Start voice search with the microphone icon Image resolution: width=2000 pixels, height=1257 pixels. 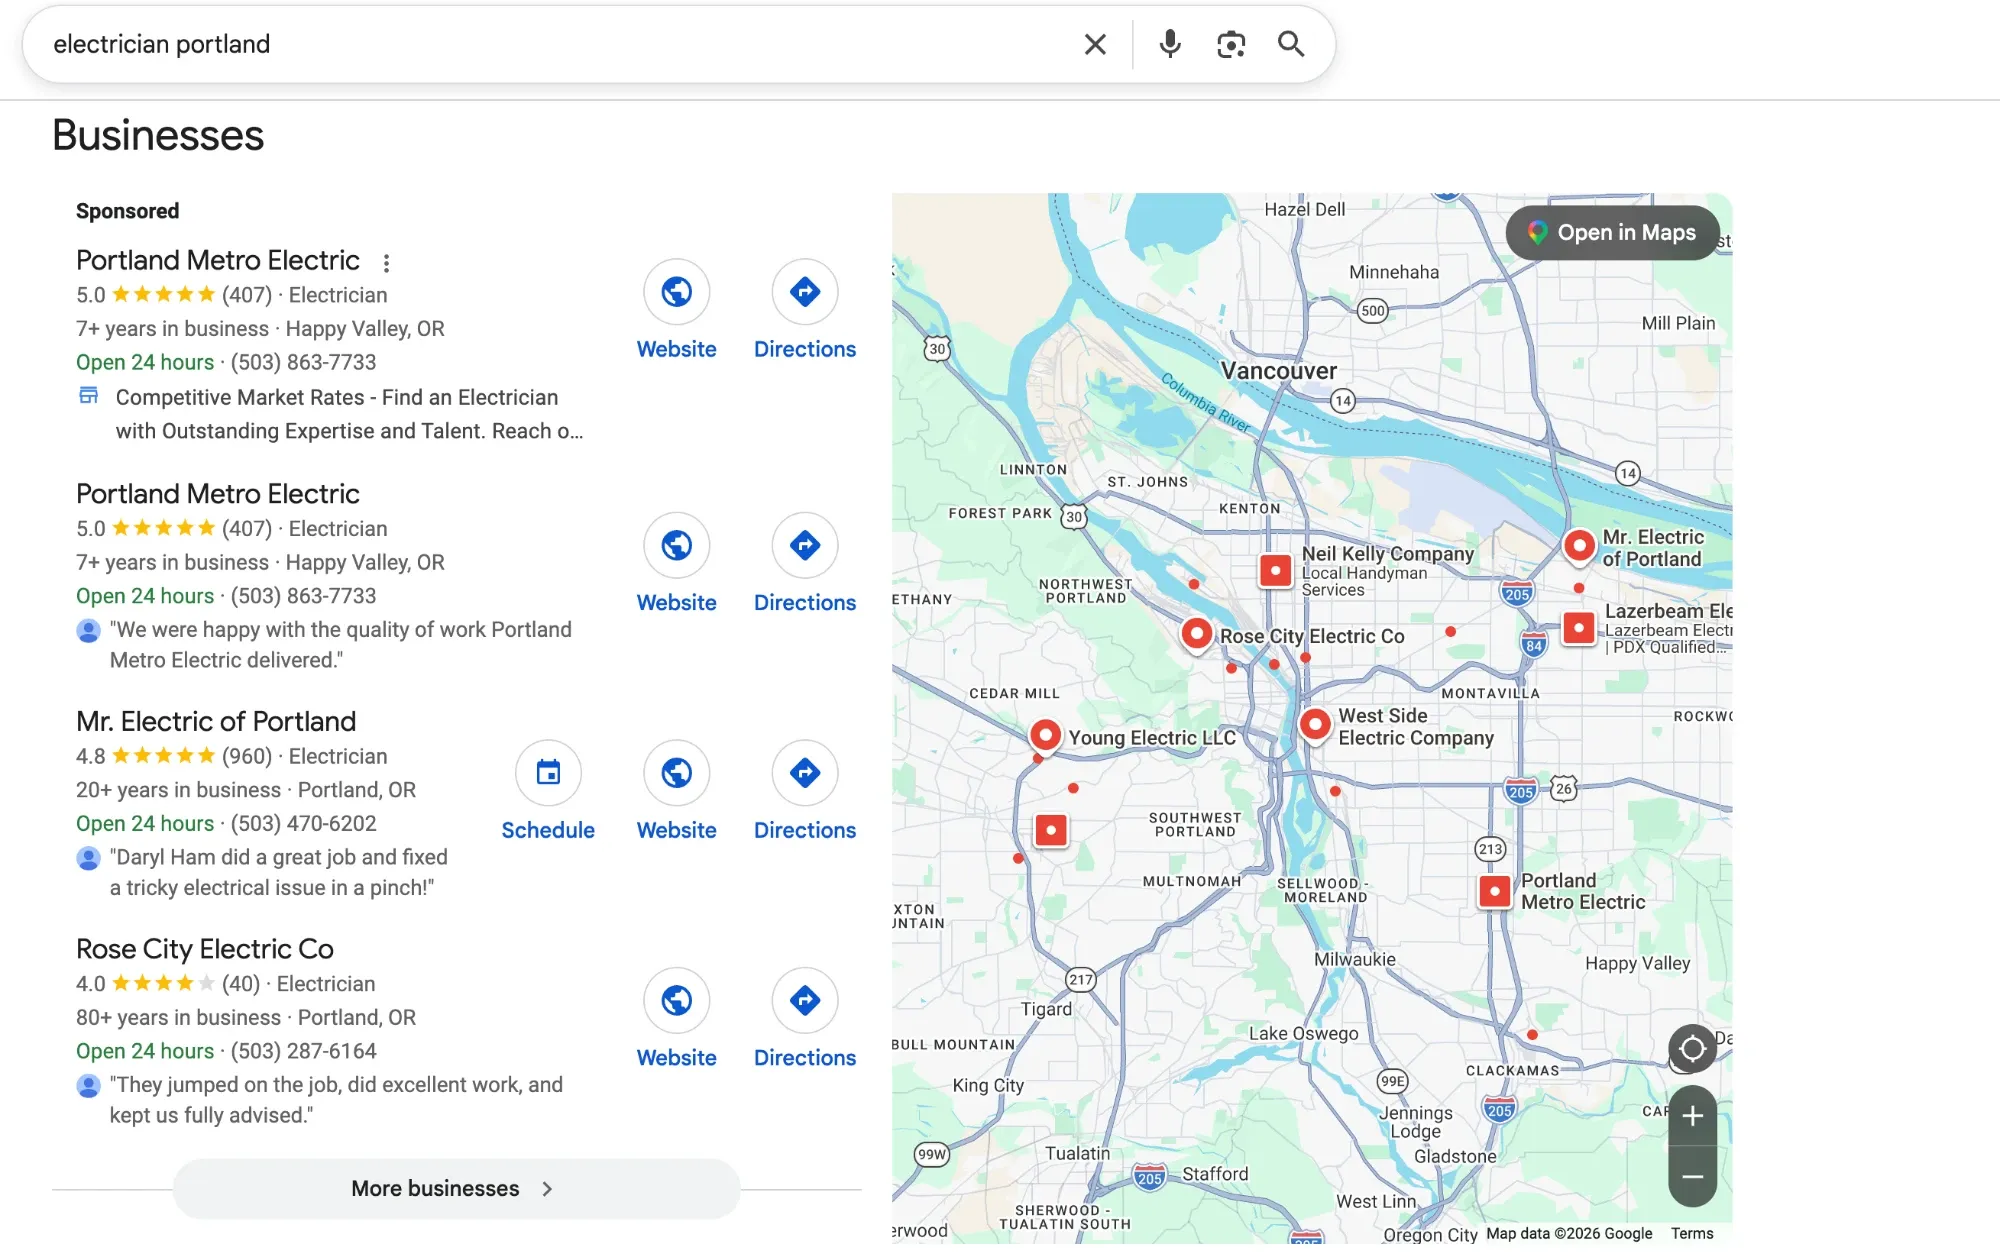tap(1169, 44)
